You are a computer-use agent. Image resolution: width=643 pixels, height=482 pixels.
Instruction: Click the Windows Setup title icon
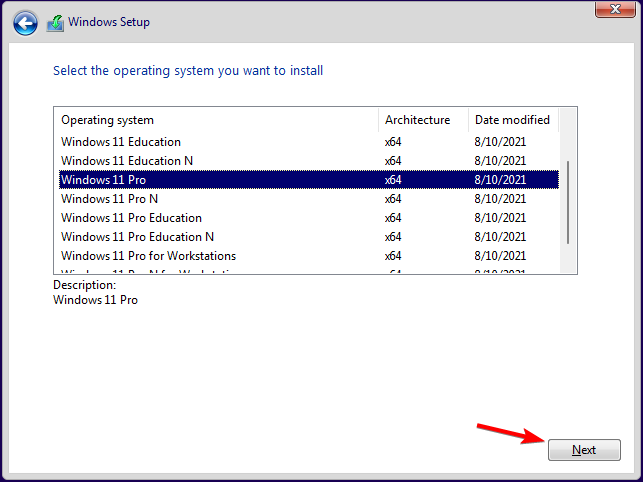[55, 23]
